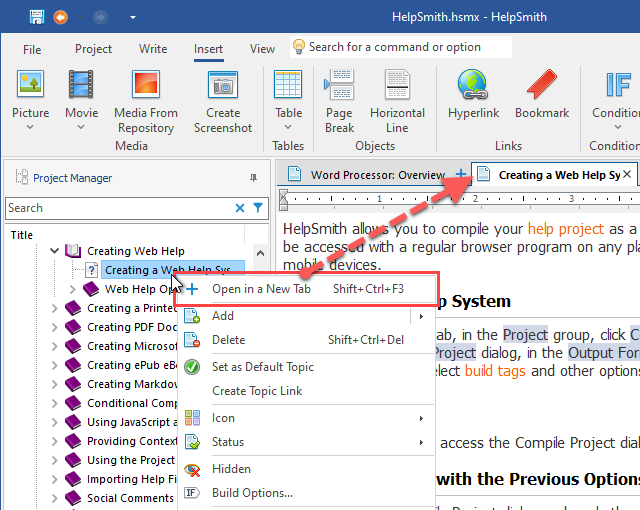Choose Create Topic Link

click(x=306, y=391)
